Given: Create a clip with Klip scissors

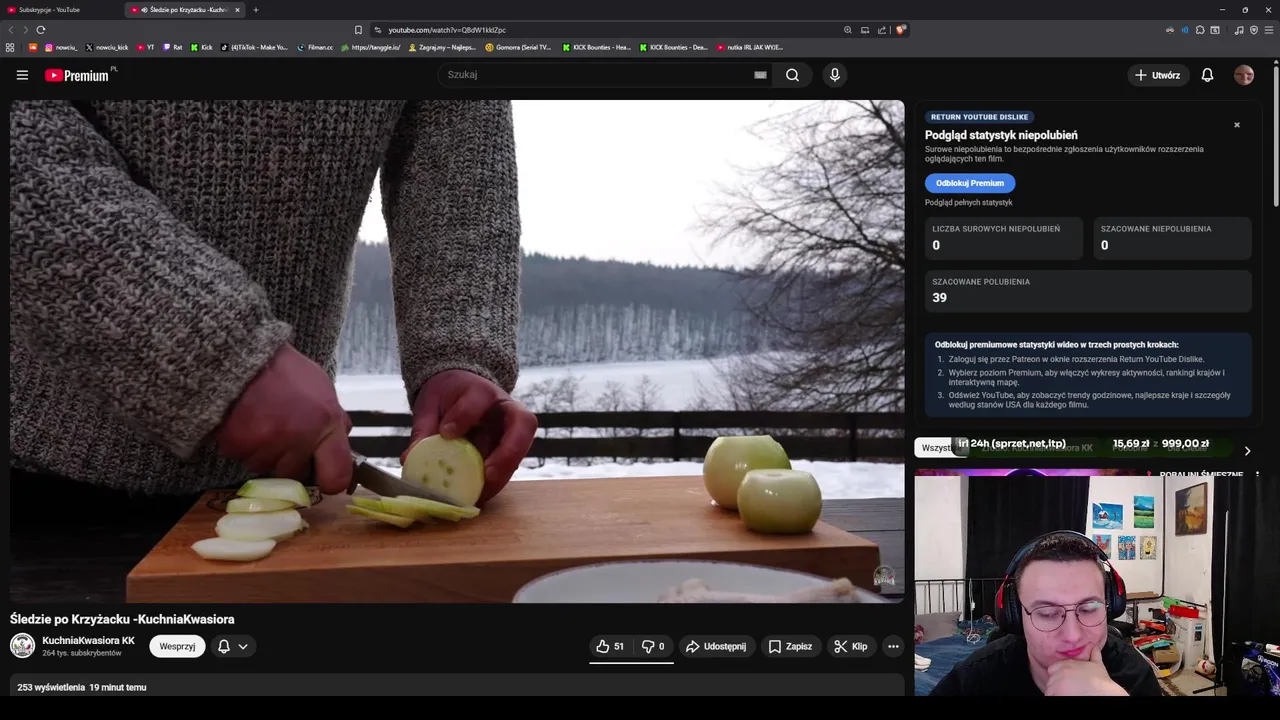Looking at the screenshot, I should pyautogui.click(x=850, y=647).
